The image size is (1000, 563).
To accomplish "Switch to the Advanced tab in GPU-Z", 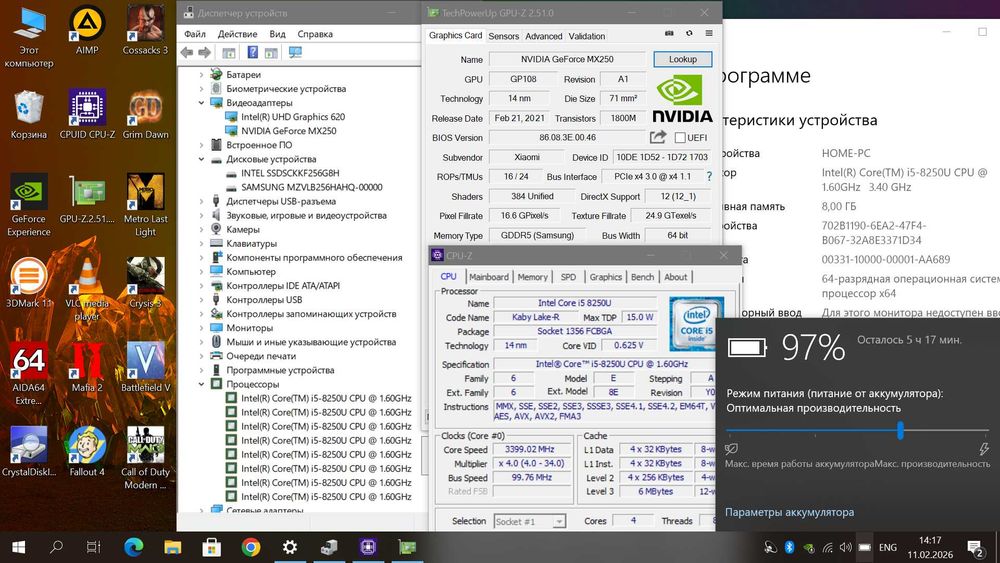I will [x=544, y=36].
